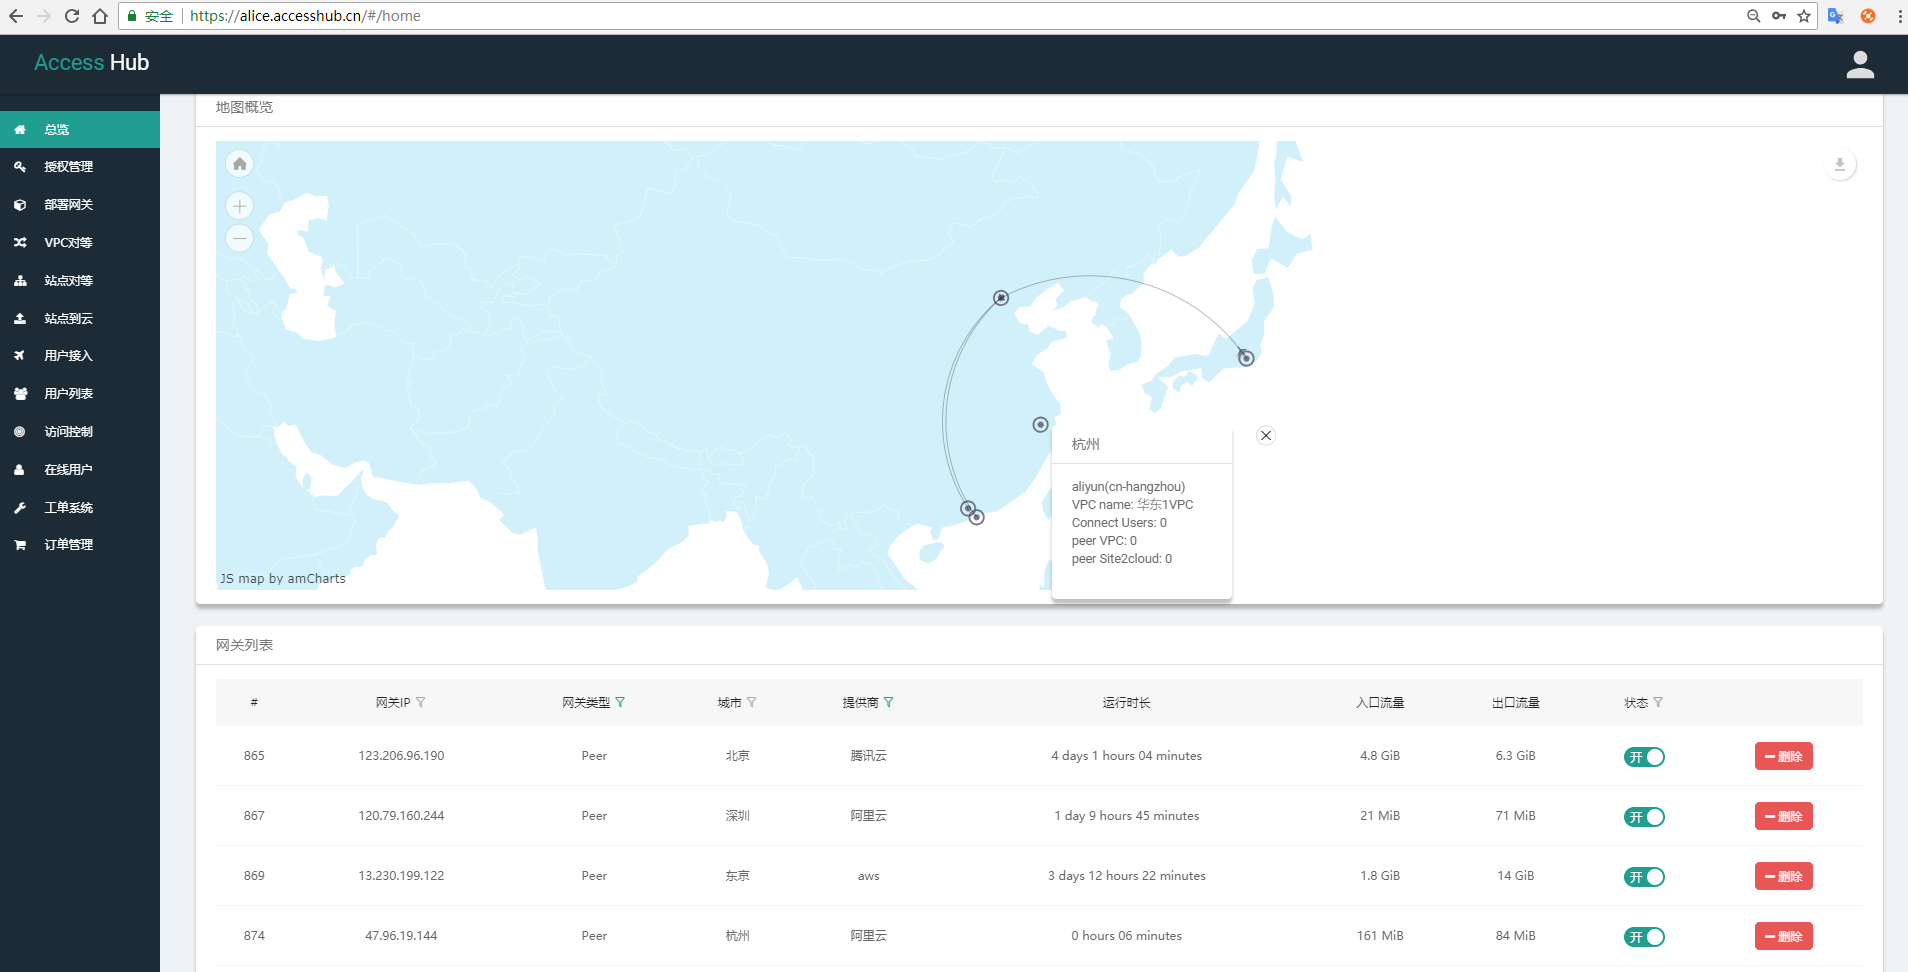
Task: Toggle status switch for gateway 867
Action: (1644, 817)
